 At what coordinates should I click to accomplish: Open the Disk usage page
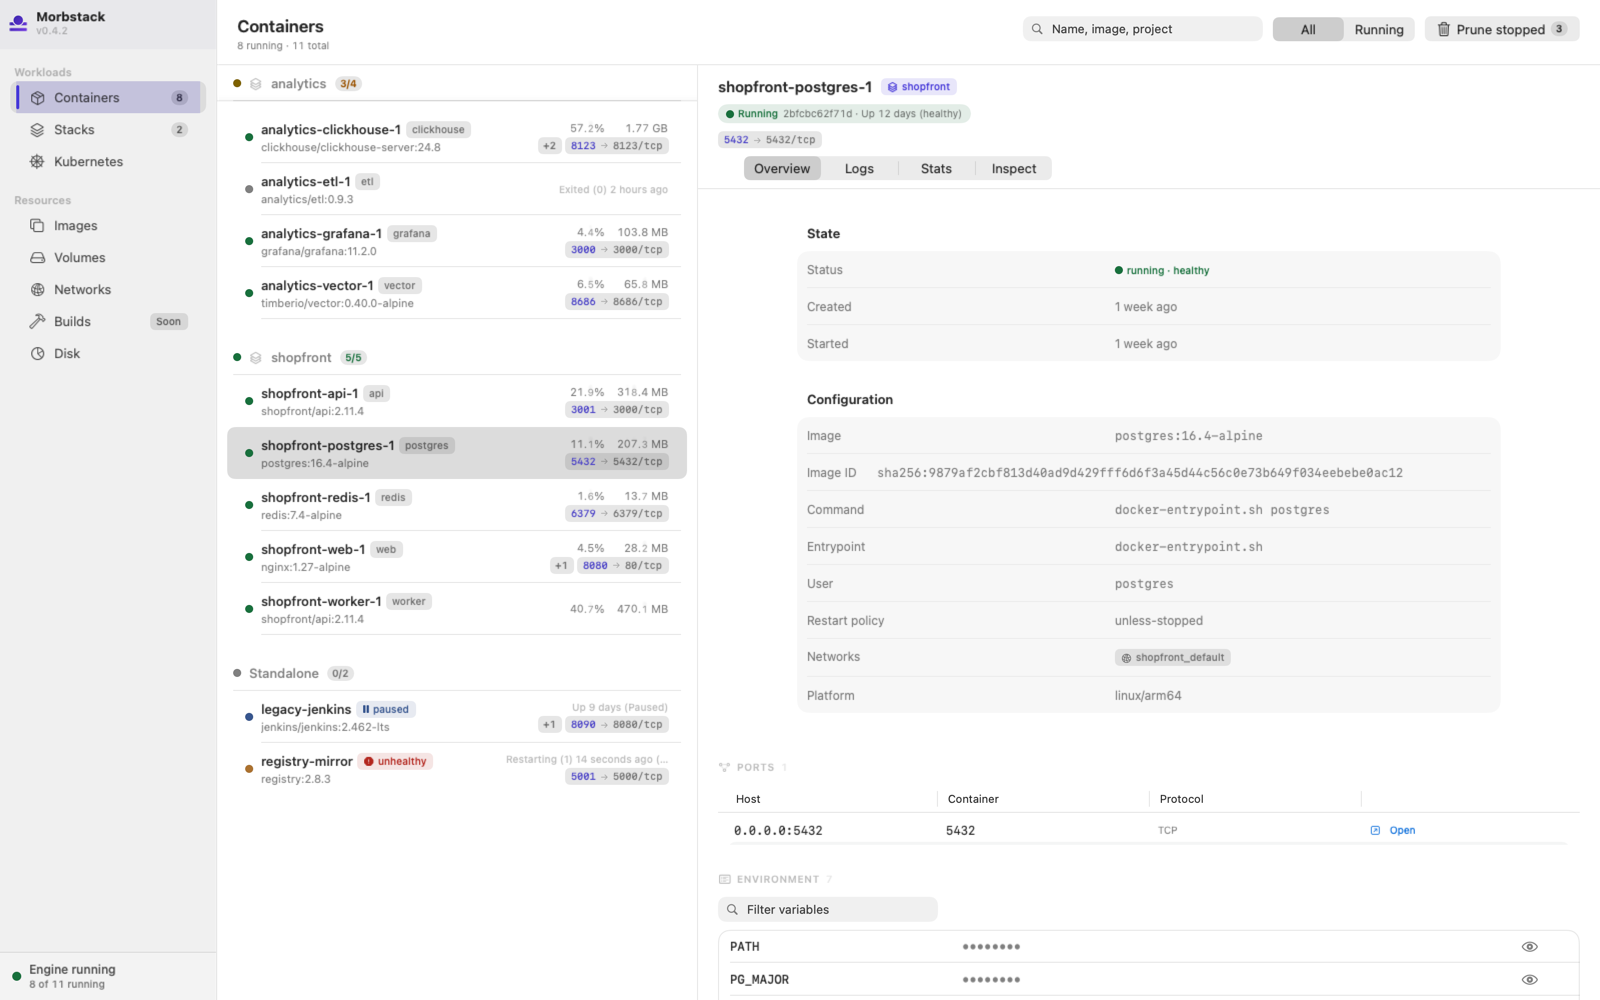coord(108,354)
